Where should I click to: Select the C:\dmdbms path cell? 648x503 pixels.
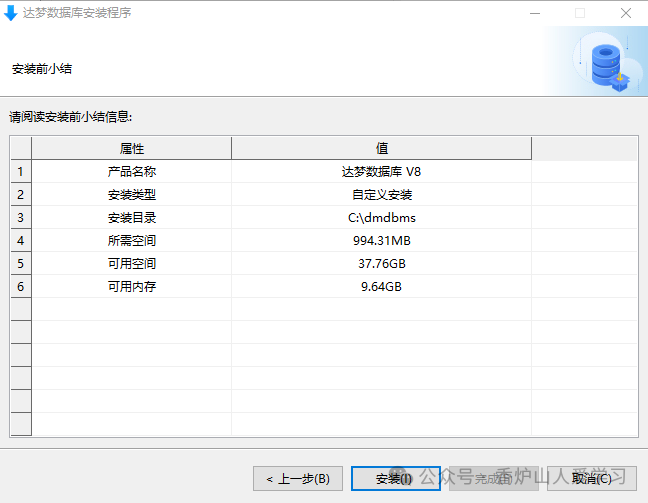(381, 217)
